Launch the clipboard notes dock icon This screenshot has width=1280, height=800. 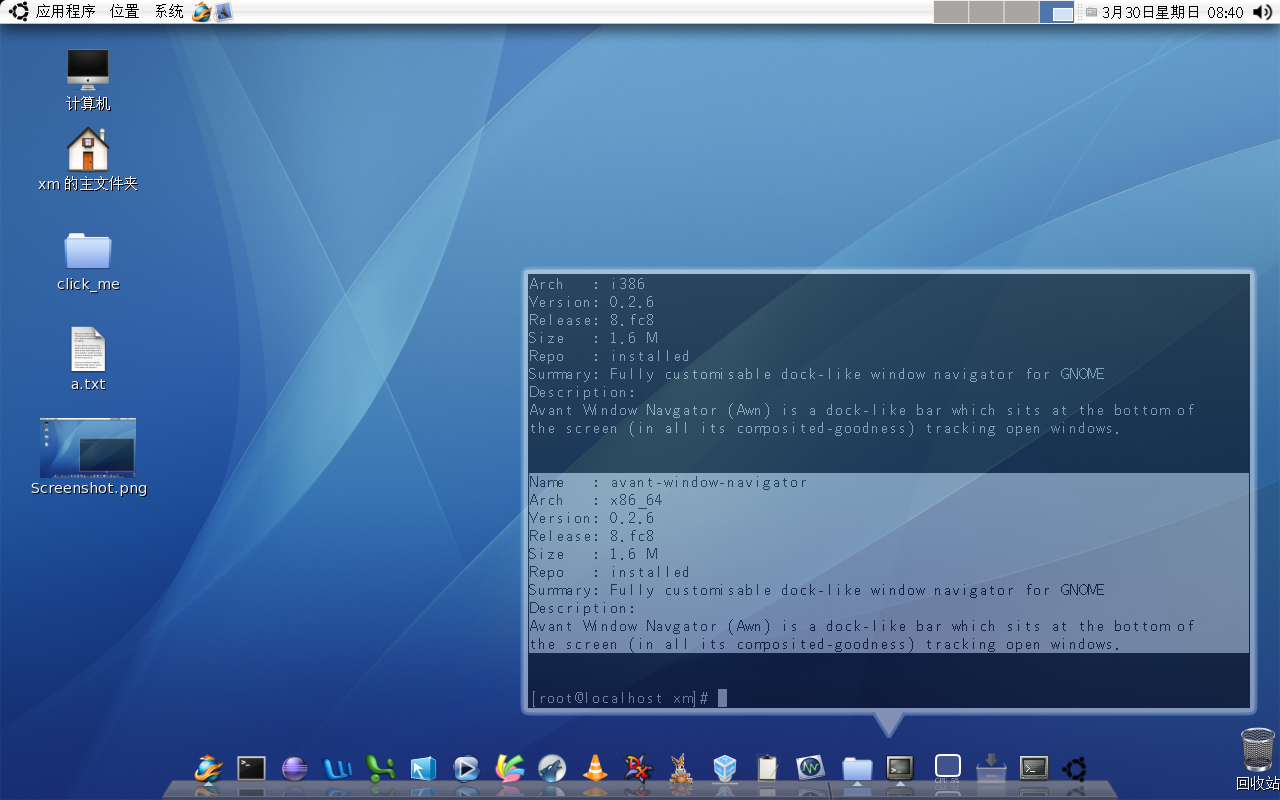click(x=767, y=768)
